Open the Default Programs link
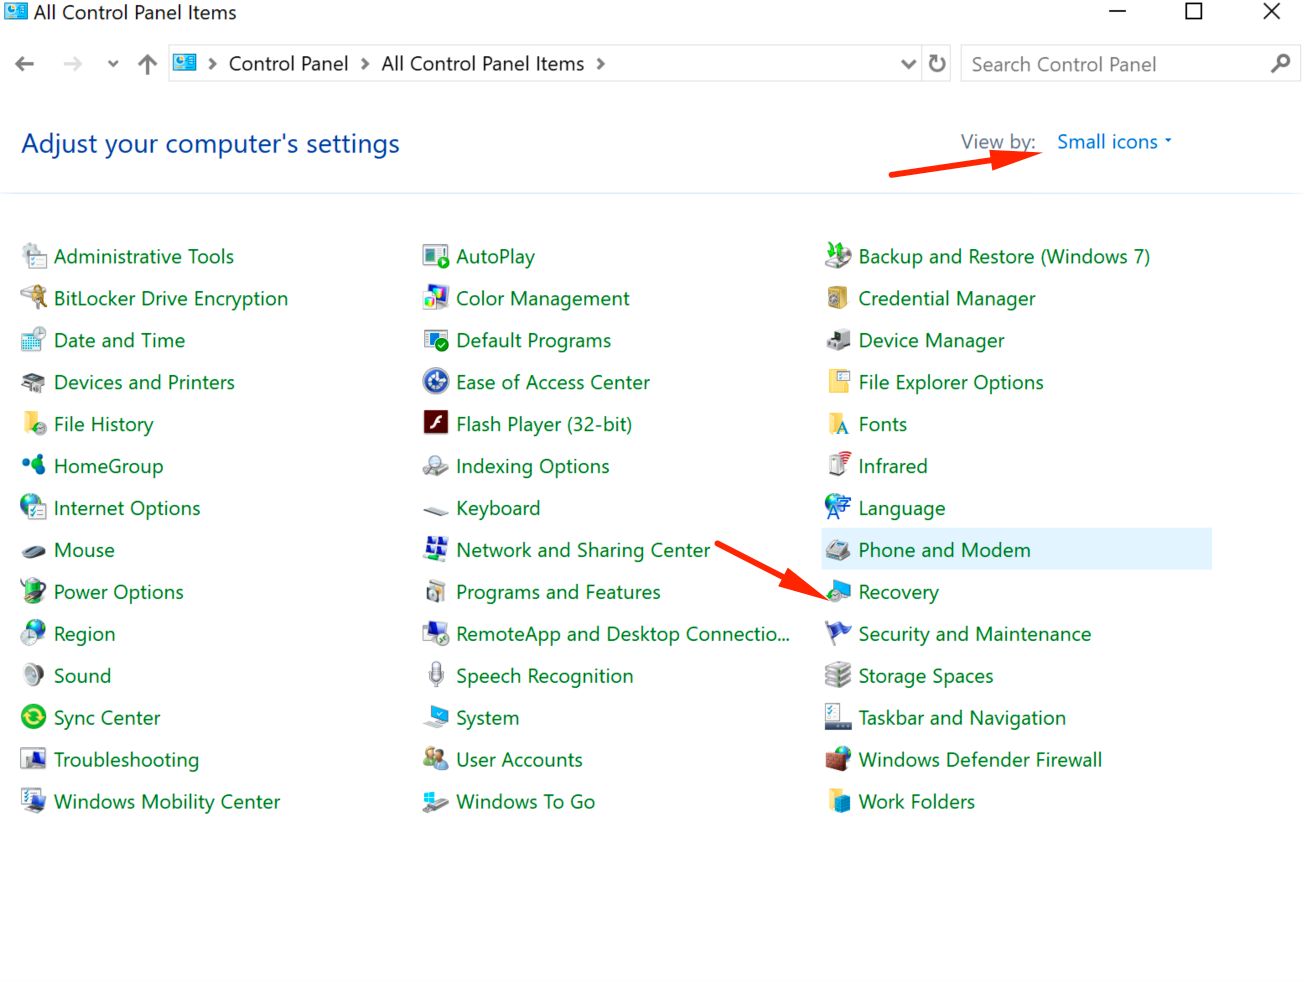The width and height of the screenshot is (1304, 982). [x=534, y=340]
